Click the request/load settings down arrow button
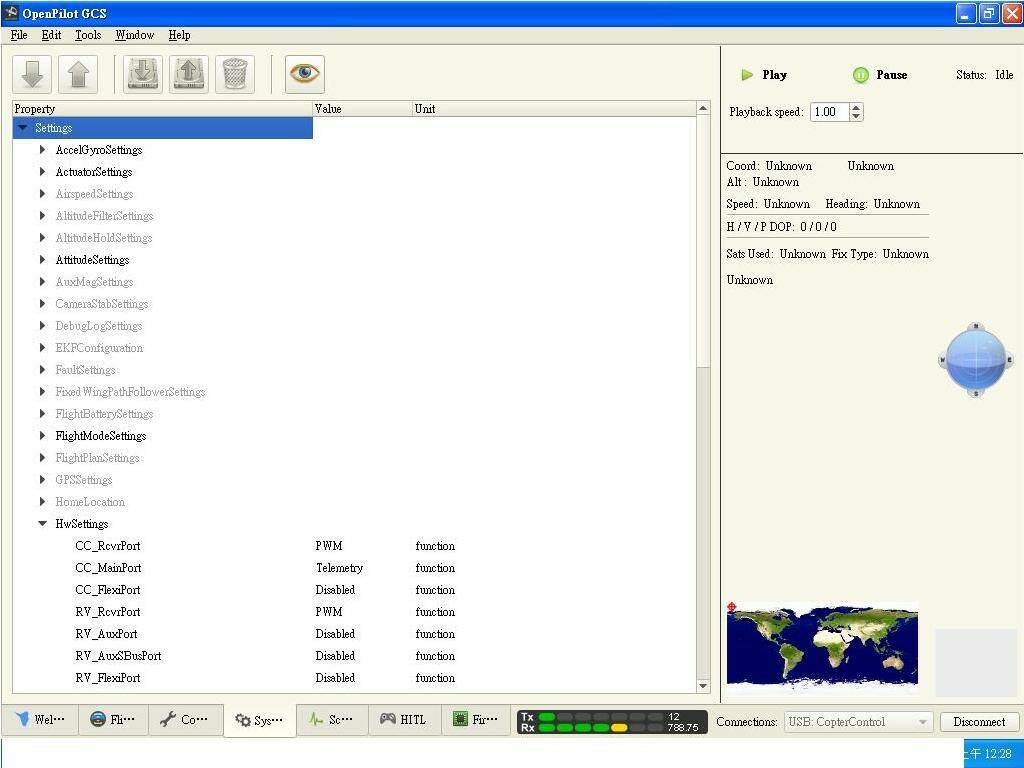 click(x=32, y=74)
